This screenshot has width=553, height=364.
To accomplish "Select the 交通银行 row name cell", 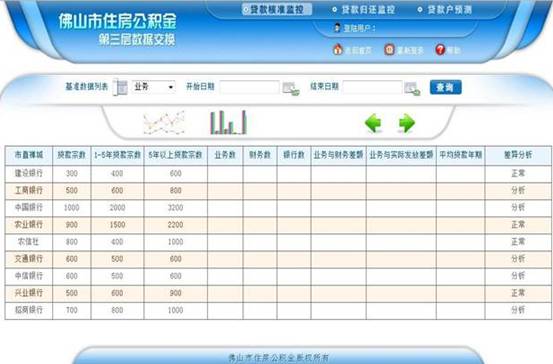I will pos(29,259).
